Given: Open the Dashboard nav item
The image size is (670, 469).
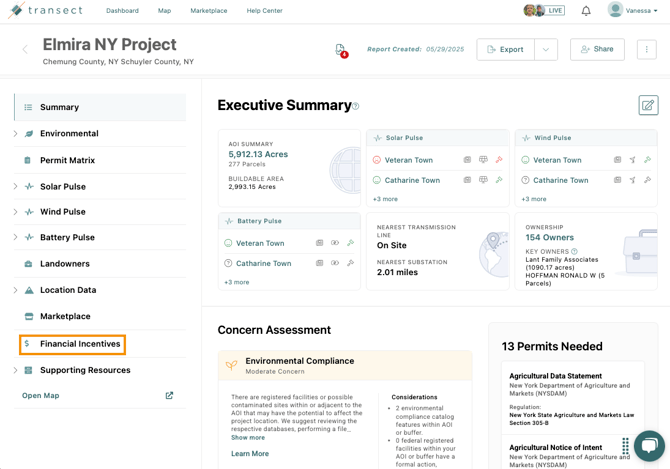Looking at the screenshot, I should (x=122, y=11).
